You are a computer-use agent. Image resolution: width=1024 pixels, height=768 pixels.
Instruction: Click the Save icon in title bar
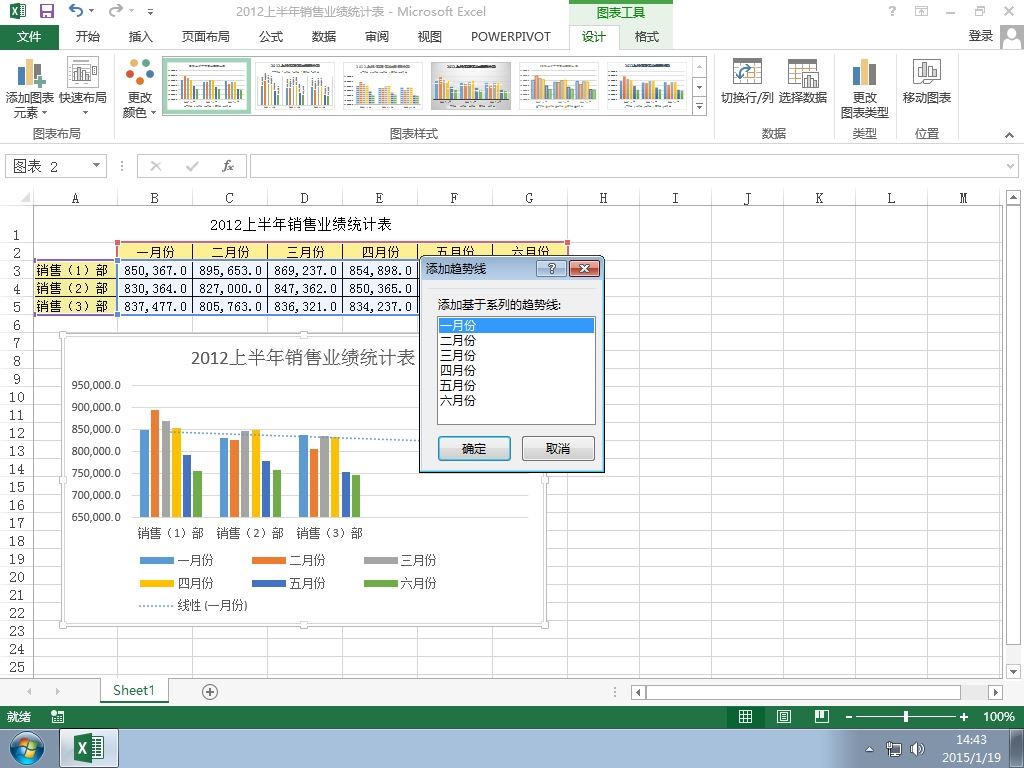[46, 11]
